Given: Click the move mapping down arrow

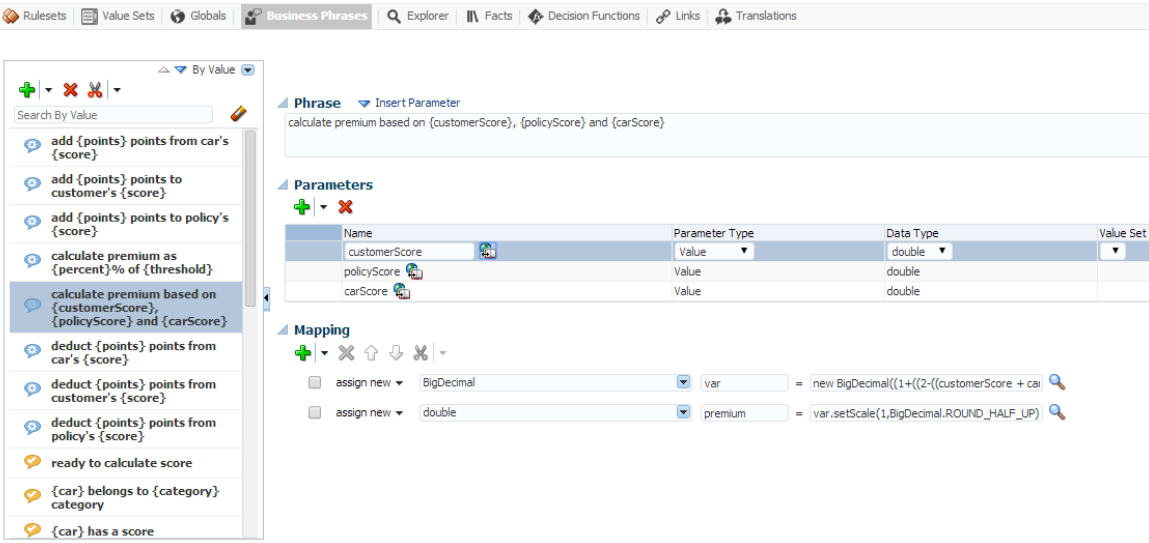Looking at the screenshot, I should coord(396,353).
